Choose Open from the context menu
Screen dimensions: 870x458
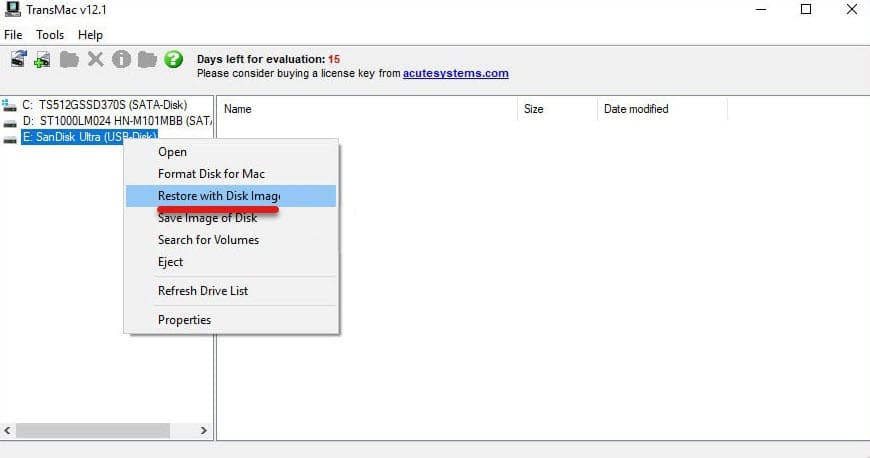(x=231, y=152)
